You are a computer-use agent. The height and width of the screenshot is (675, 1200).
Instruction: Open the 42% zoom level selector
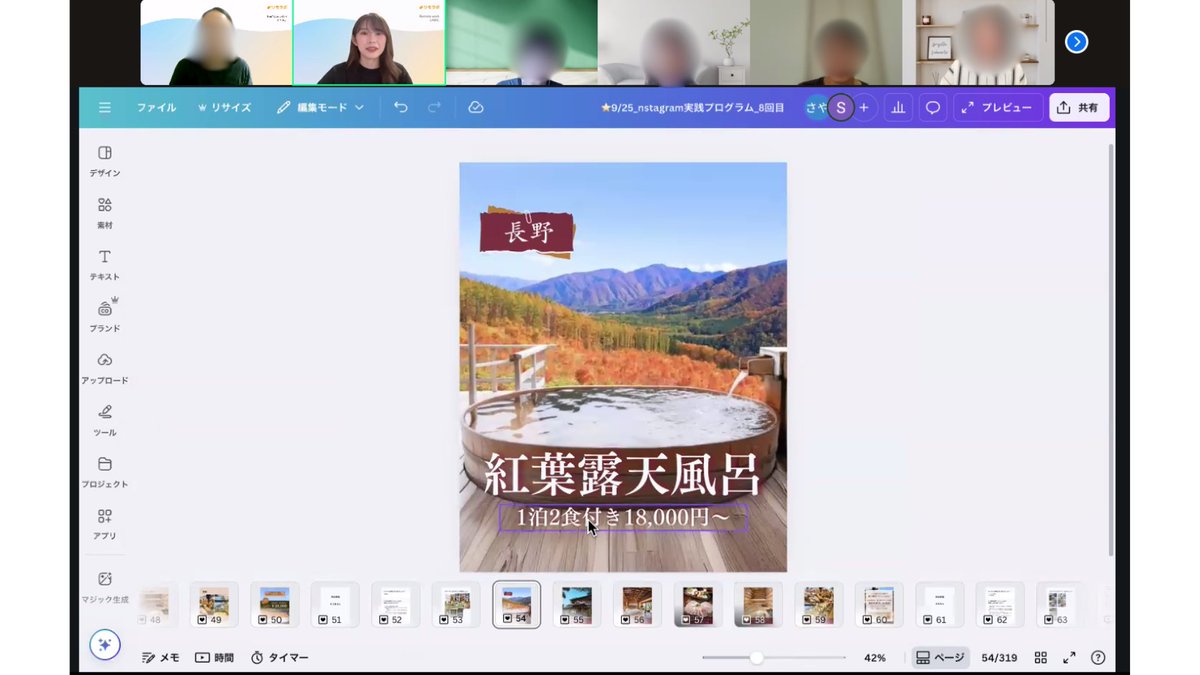point(875,657)
